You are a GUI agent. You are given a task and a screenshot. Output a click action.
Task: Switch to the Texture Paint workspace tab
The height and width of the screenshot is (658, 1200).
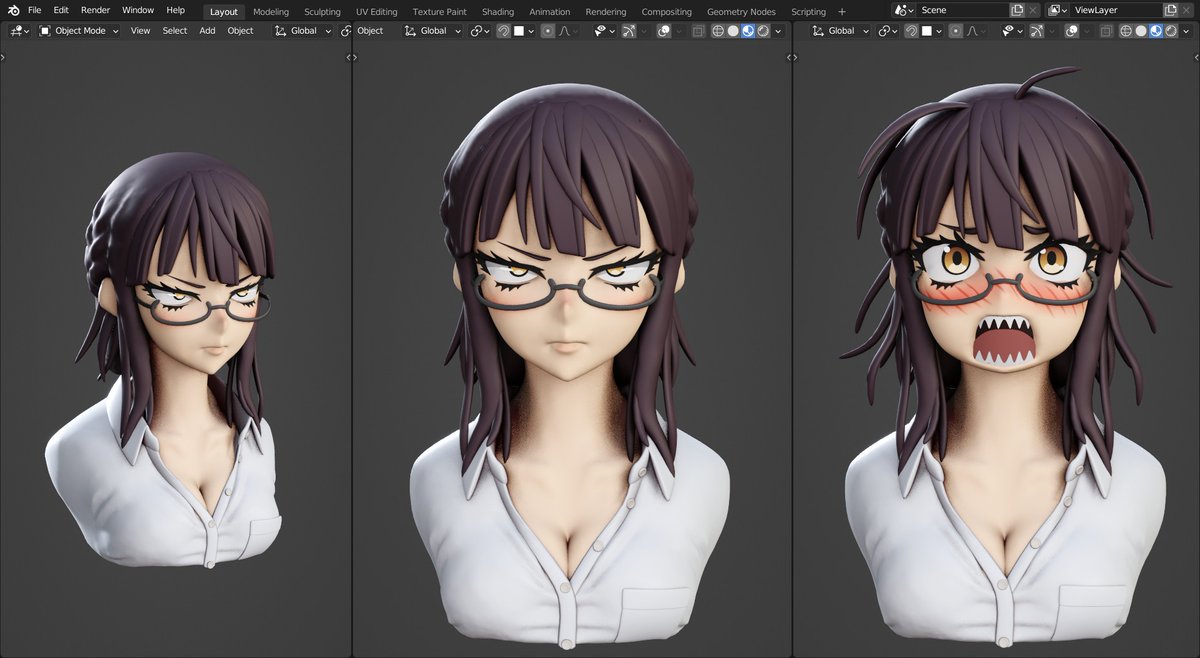tap(439, 12)
